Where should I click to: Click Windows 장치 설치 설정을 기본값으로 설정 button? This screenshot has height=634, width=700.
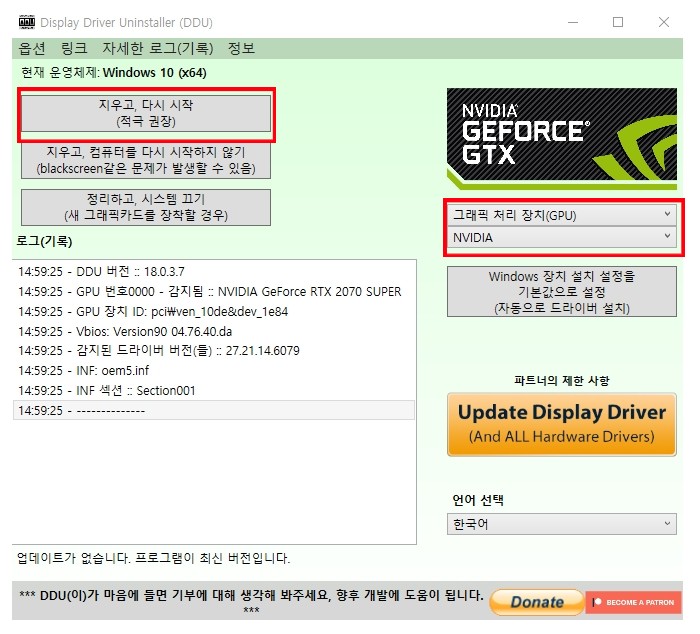562,292
